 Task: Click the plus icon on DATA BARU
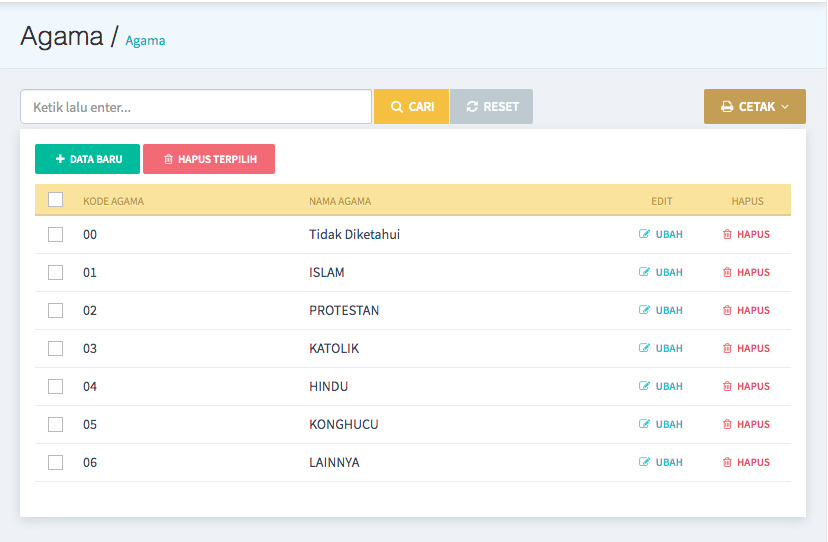(x=60, y=159)
